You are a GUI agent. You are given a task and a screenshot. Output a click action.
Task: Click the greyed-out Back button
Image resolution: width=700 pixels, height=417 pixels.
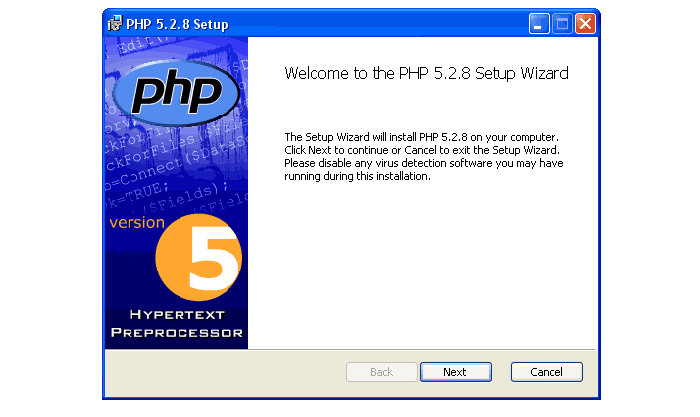click(381, 372)
